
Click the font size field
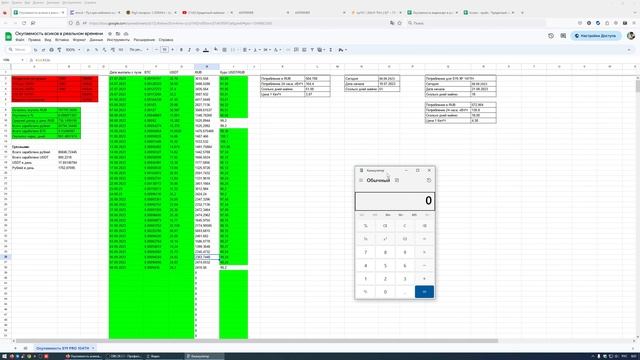pyautogui.click(x=164, y=50)
